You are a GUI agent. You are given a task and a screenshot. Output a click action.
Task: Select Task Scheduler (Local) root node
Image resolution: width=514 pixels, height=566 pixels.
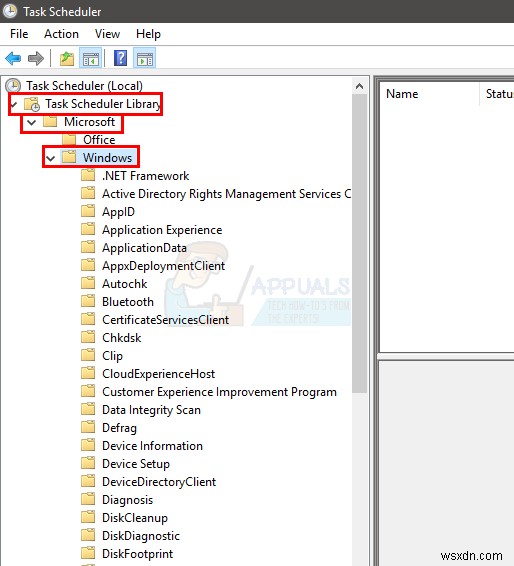point(84,86)
